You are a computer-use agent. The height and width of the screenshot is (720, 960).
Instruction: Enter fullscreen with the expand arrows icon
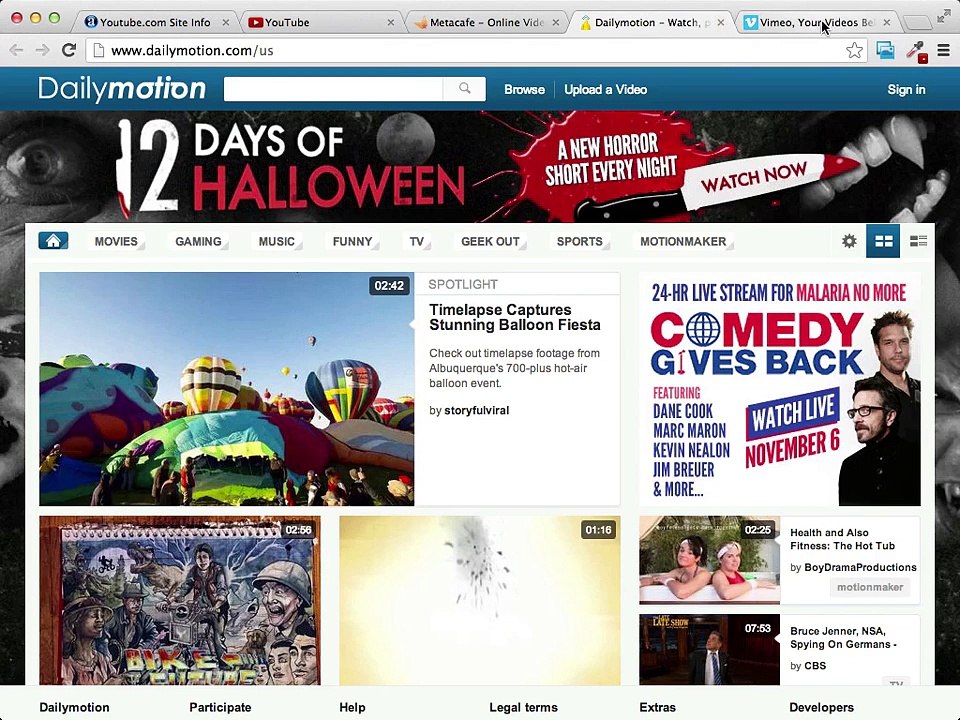(x=943, y=17)
